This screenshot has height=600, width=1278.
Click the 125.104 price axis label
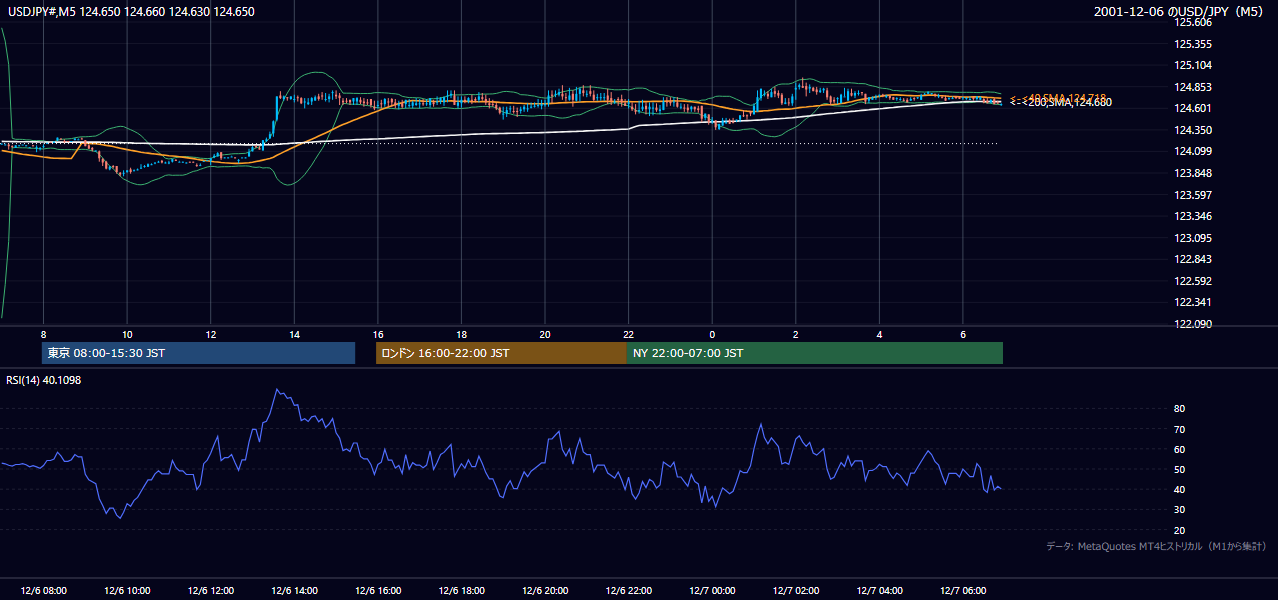click(1194, 65)
